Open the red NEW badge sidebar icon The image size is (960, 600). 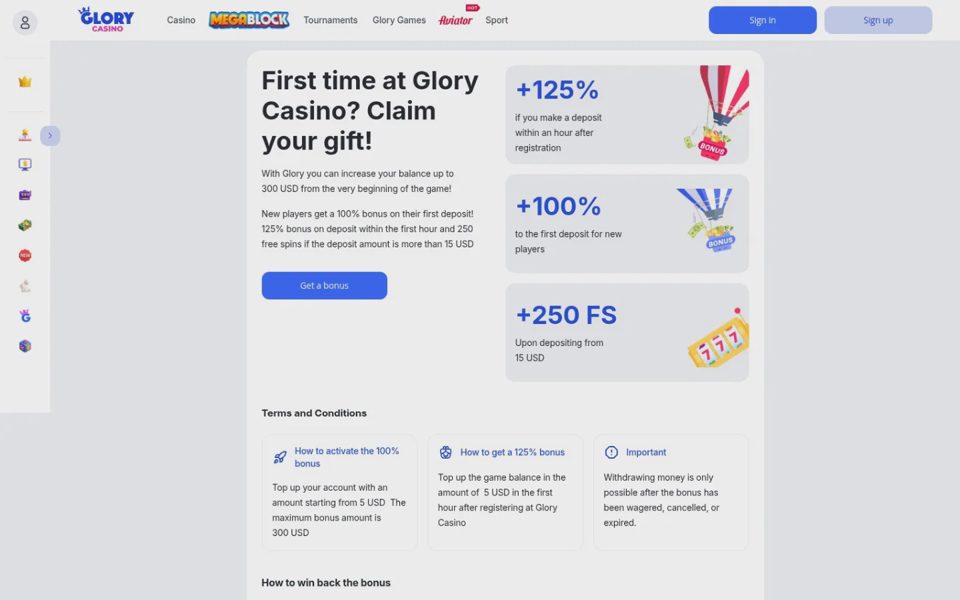click(x=25, y=255)
